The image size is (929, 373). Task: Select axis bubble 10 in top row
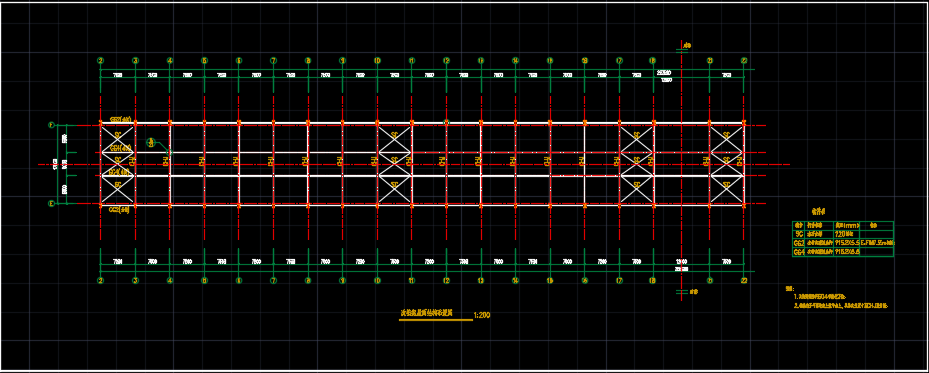point(377,60)
